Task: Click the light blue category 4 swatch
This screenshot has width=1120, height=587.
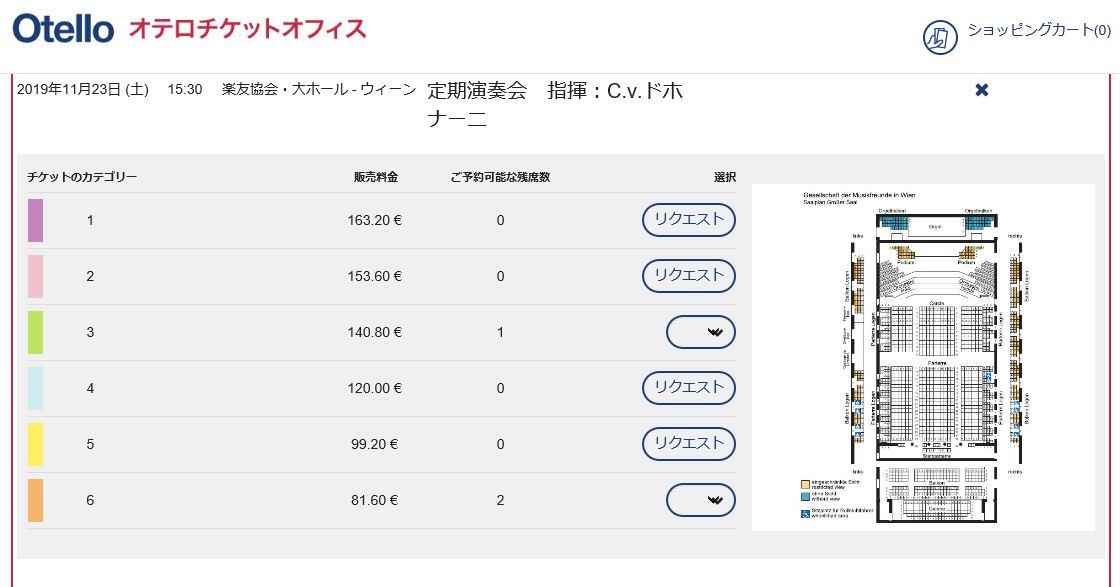Action: point(36,389)
